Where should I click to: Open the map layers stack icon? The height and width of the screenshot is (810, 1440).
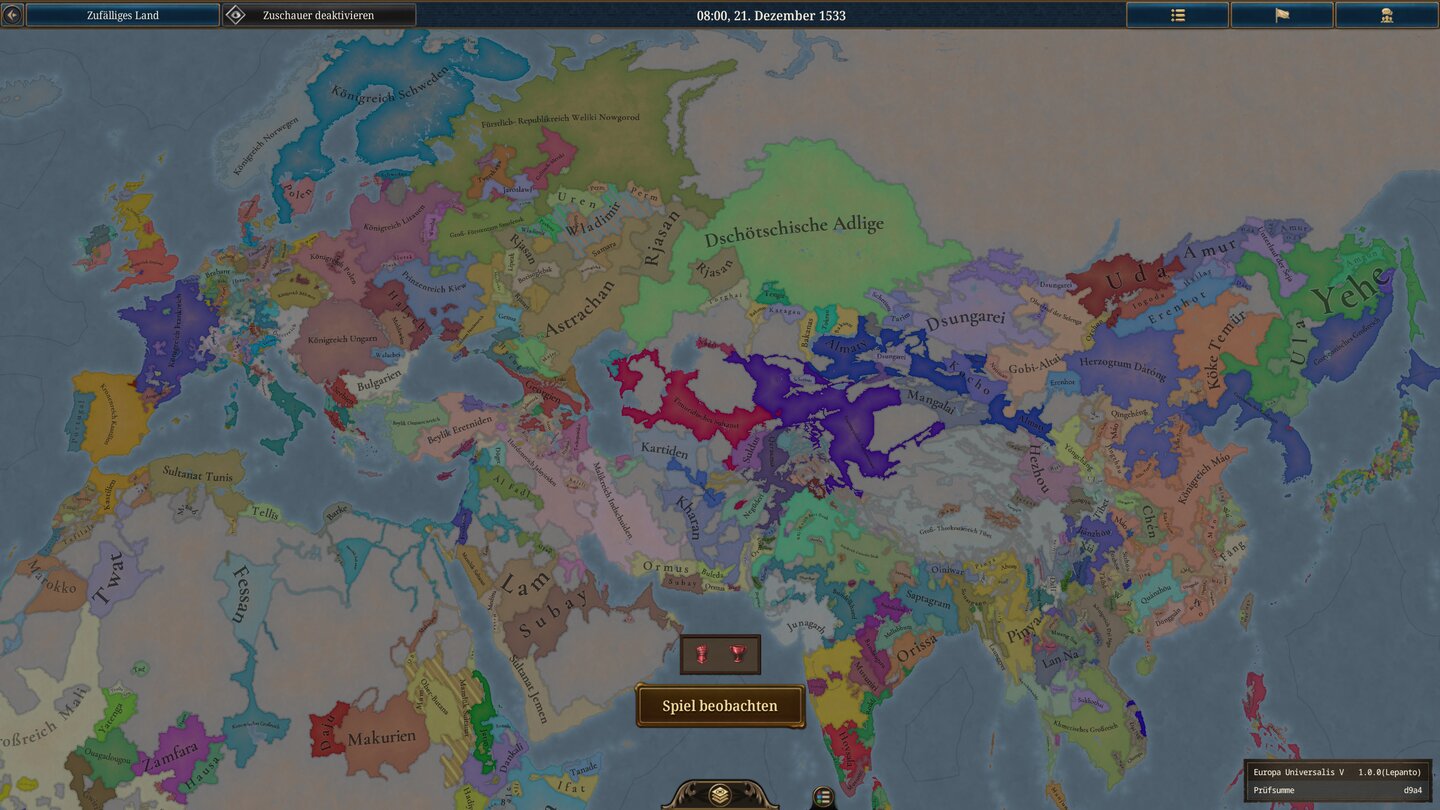click(x=719, y=795)
